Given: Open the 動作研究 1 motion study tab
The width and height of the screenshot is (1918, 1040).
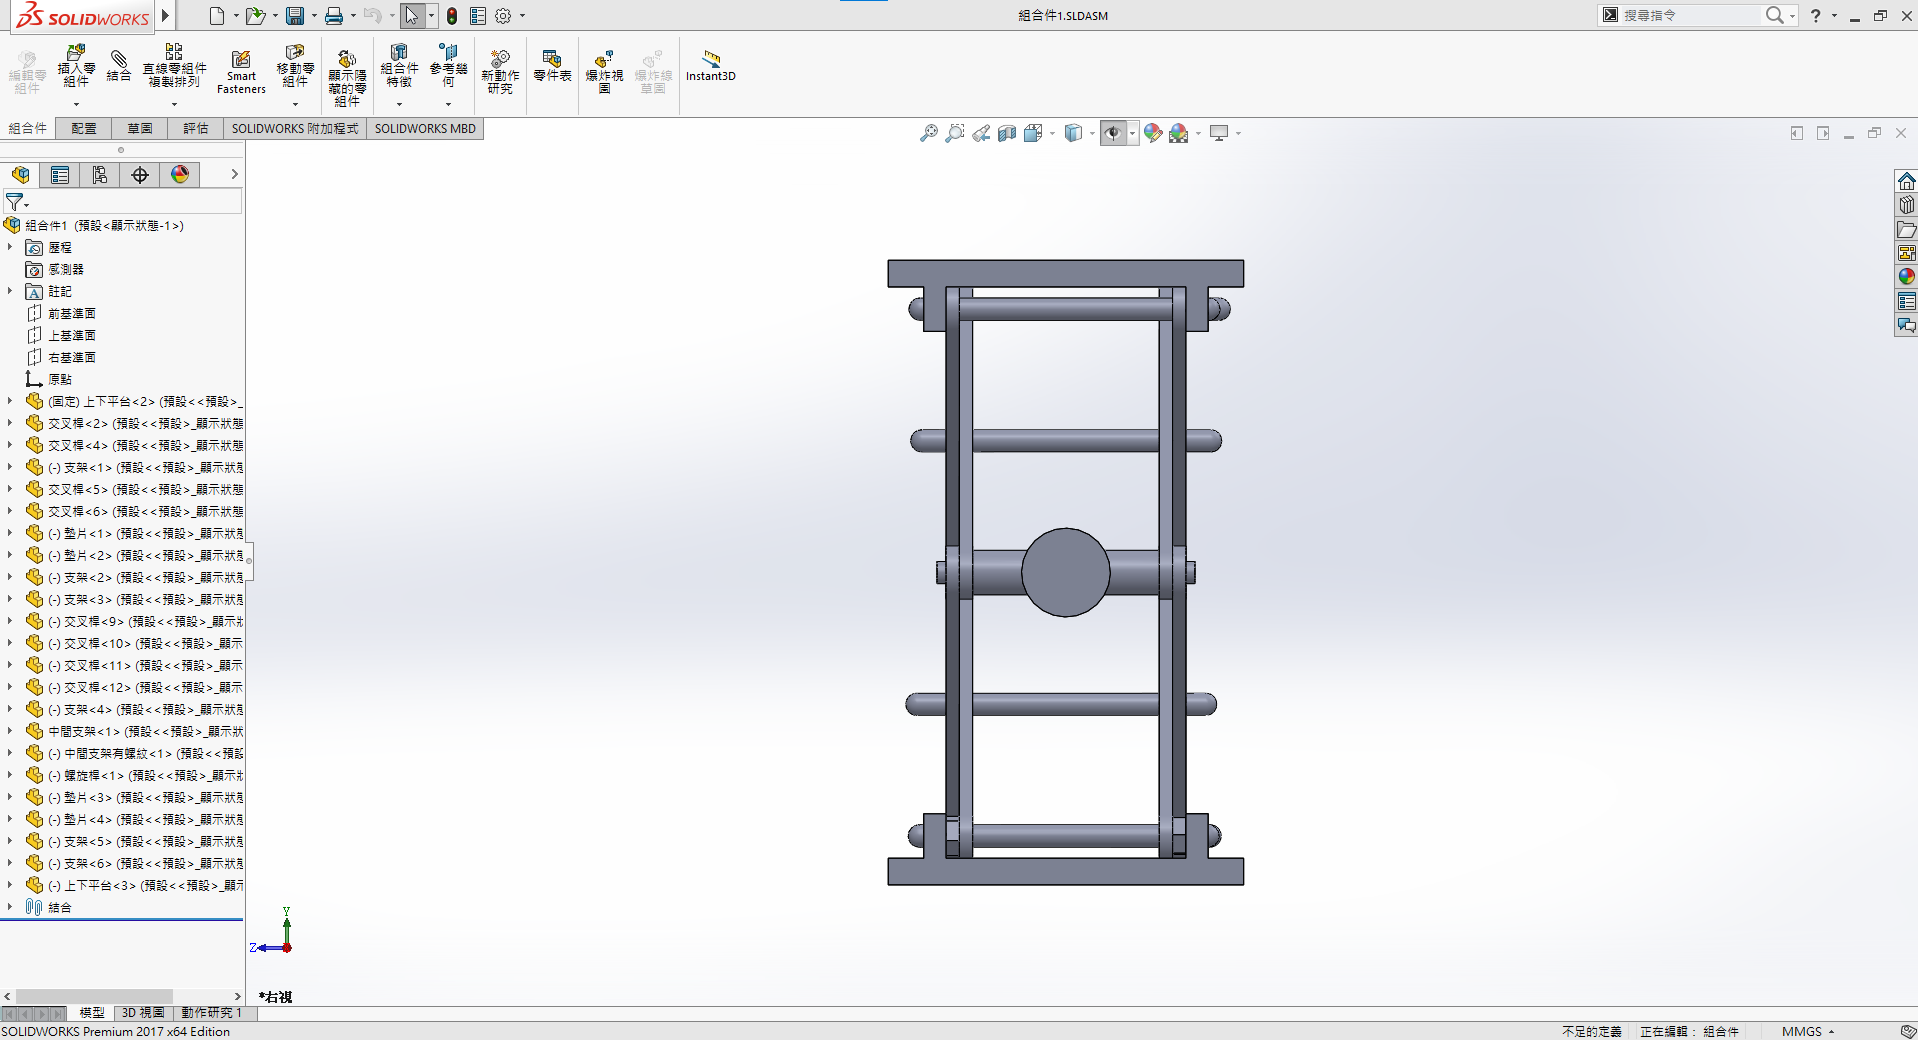Looking at the screenshot, I should 211,1013.
